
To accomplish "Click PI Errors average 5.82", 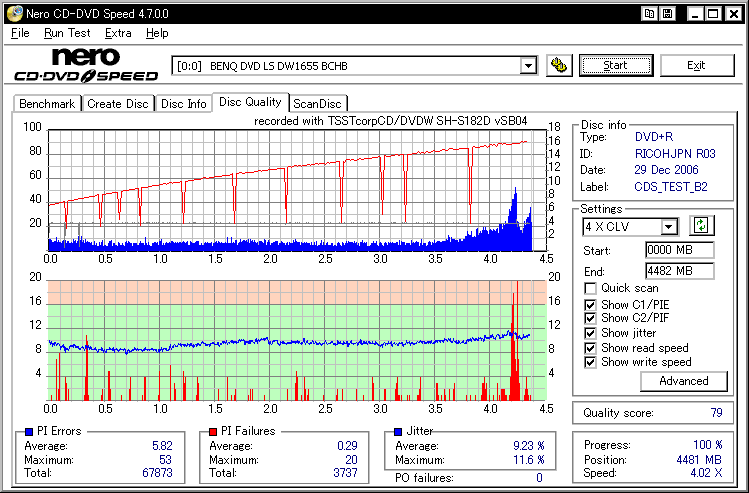I will 162,446.
